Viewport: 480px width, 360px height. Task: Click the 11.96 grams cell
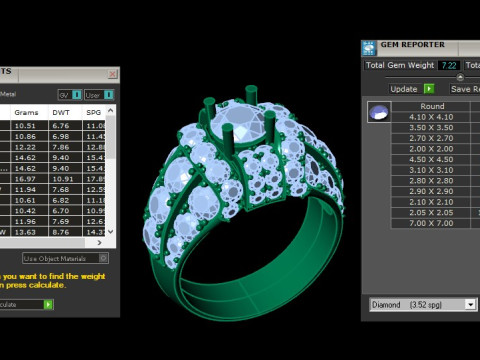(29, 222)
